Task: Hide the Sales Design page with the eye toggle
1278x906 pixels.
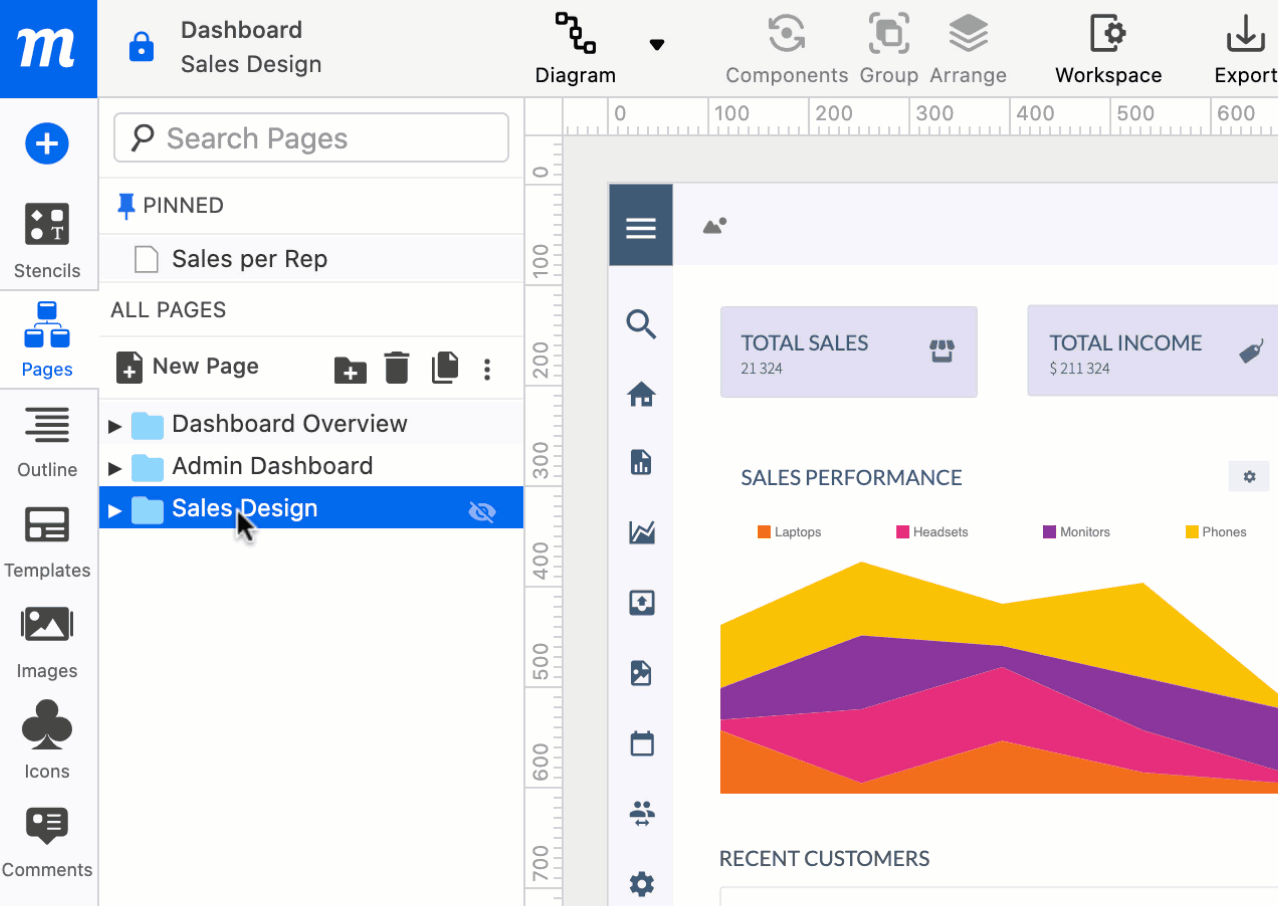Action: coord(482,511)
